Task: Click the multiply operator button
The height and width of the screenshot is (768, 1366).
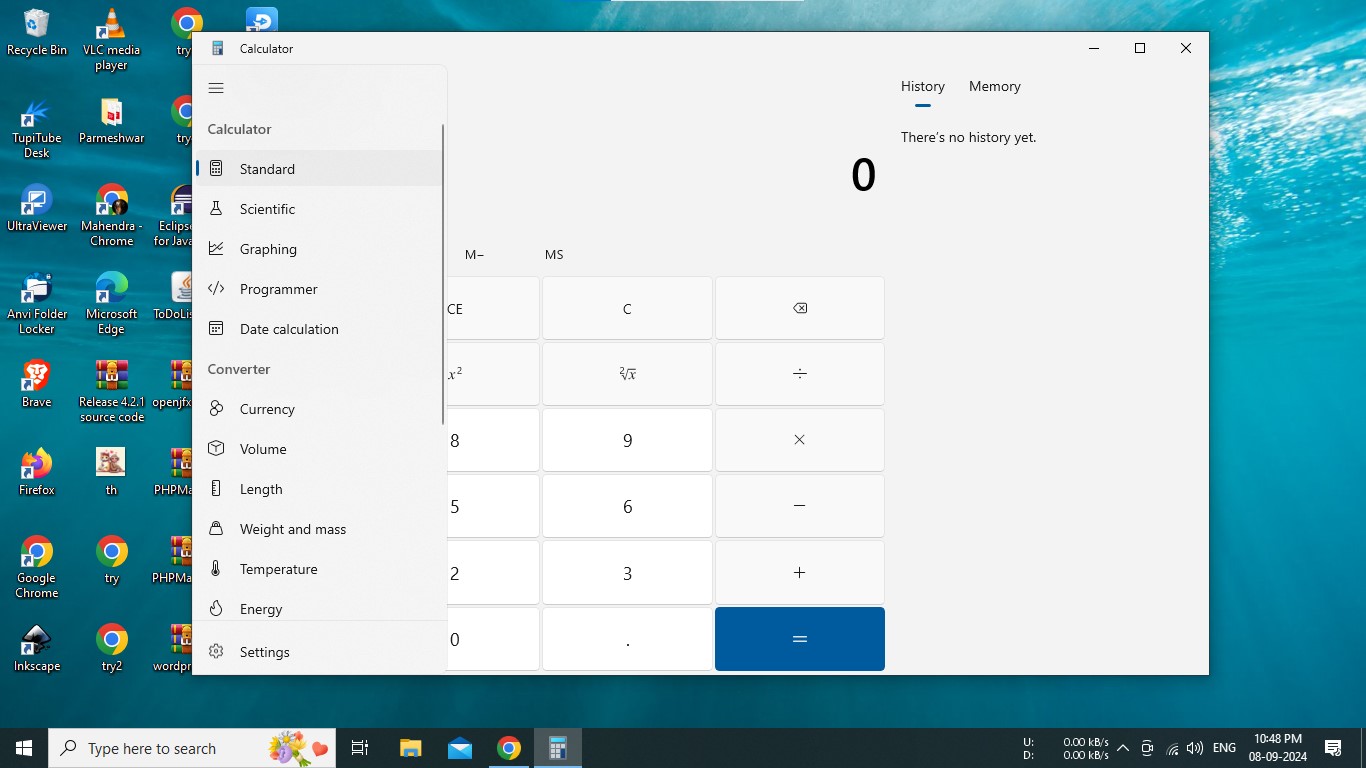Action: point(800,440)
